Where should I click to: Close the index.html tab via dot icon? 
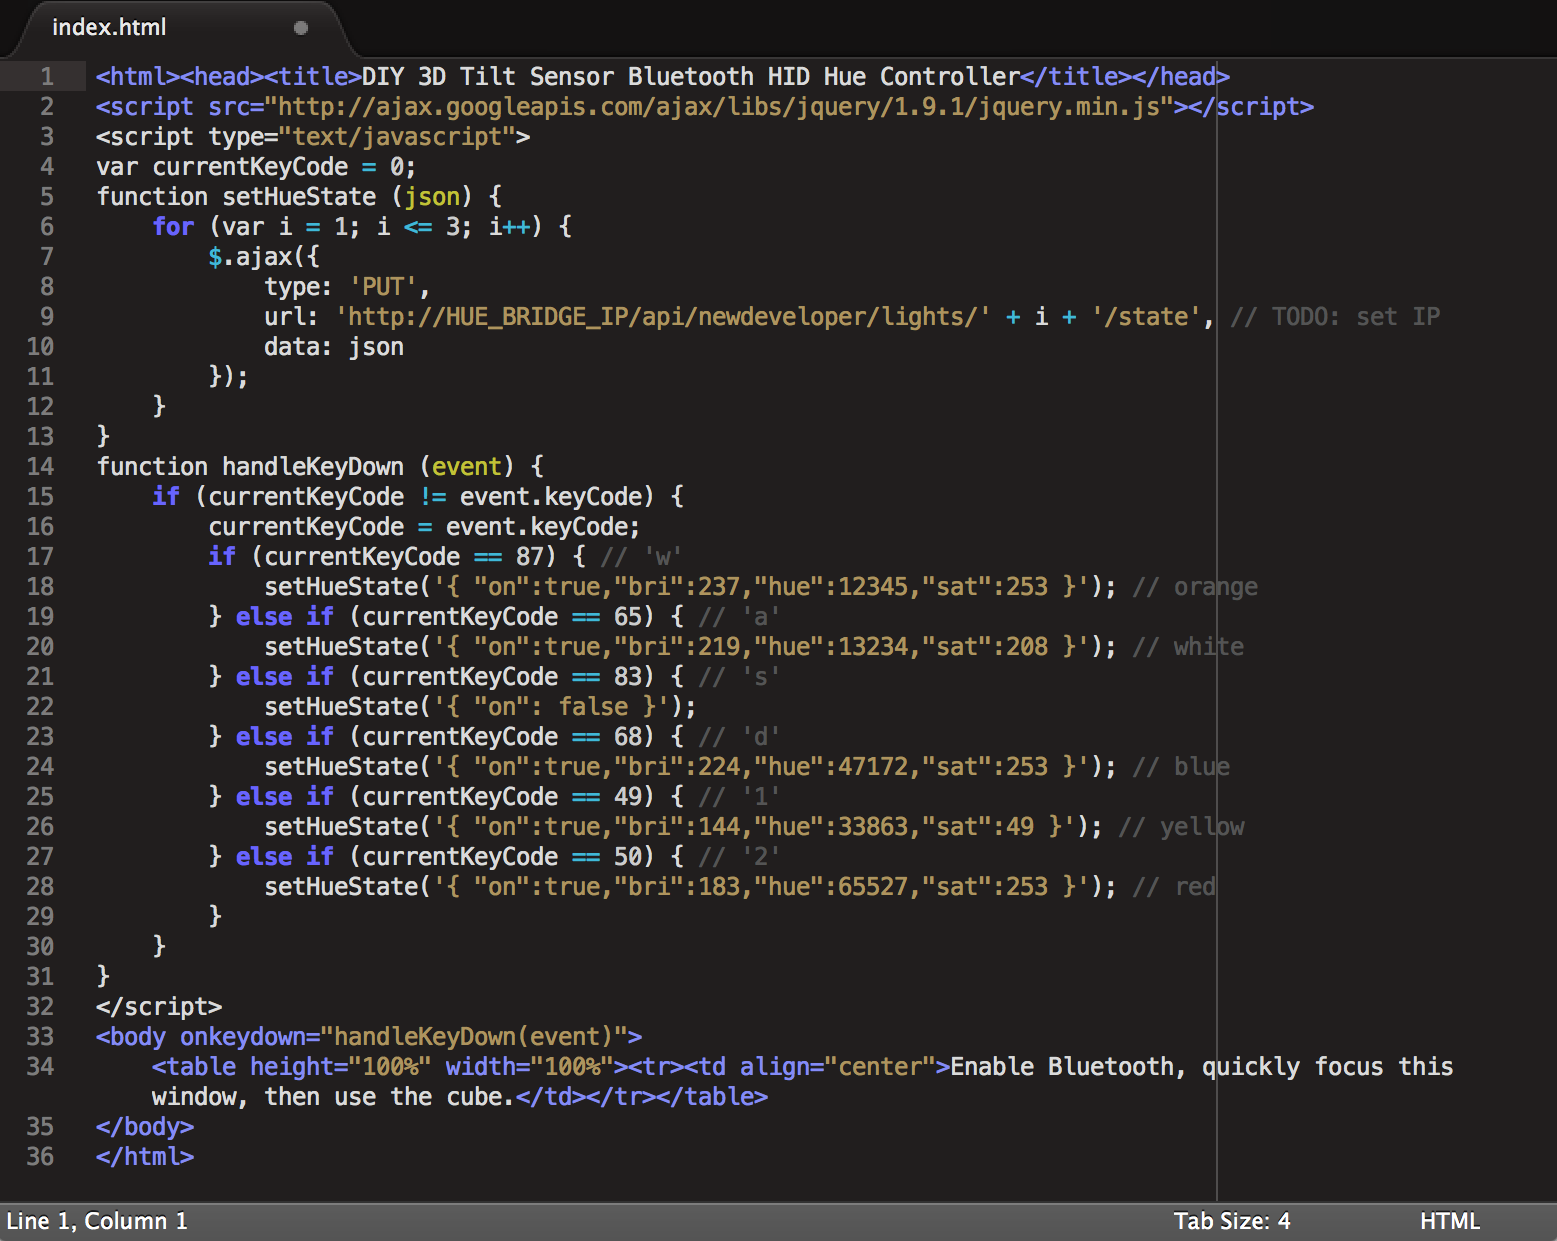pos(301,28)
